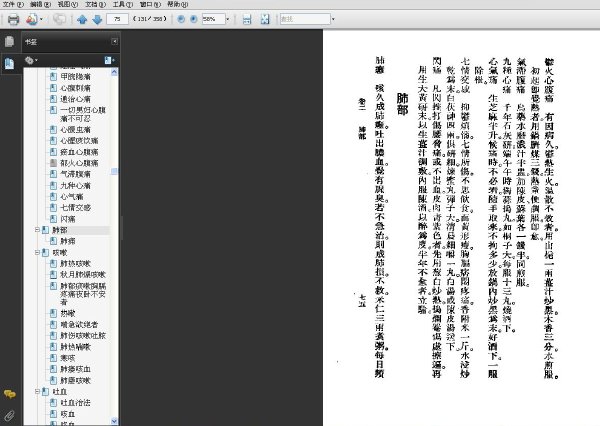The height and width of the screenshot is (426, 600).
Task: Open the 文件 (File) menu
Action: point(13,4)
